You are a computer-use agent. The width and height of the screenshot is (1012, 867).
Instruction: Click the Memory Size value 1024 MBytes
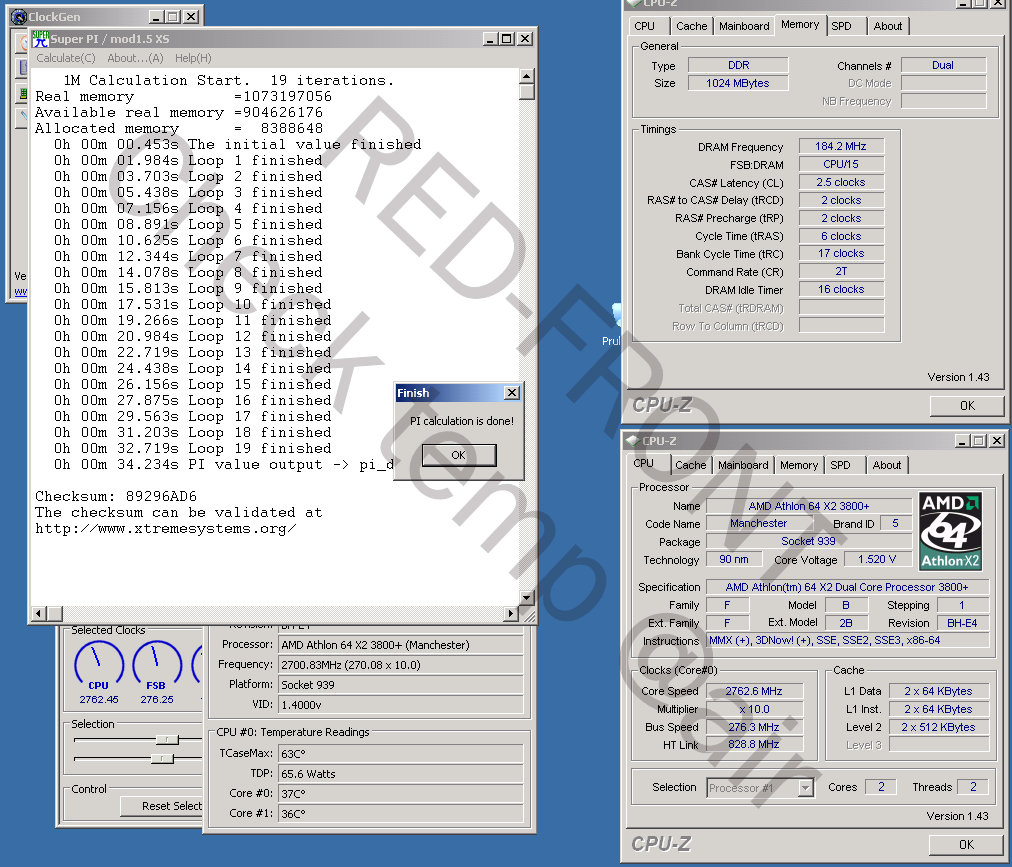pyautogui.click(x=738, y=83)
